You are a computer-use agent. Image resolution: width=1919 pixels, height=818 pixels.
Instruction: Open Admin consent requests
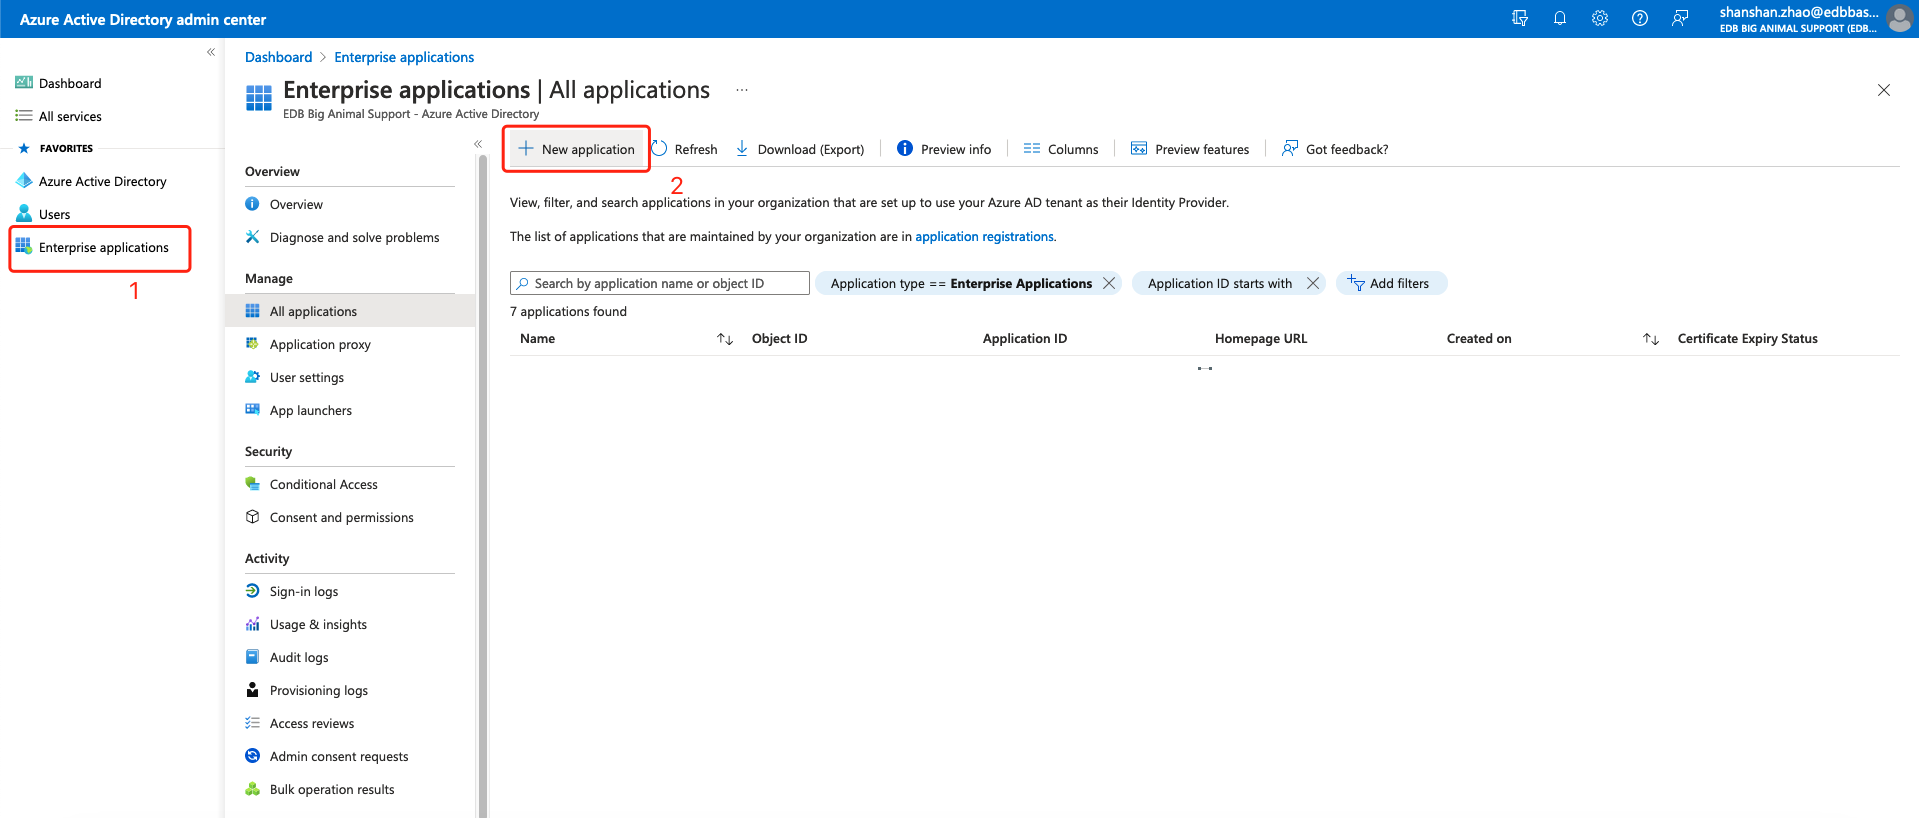(x=338, y=756)
